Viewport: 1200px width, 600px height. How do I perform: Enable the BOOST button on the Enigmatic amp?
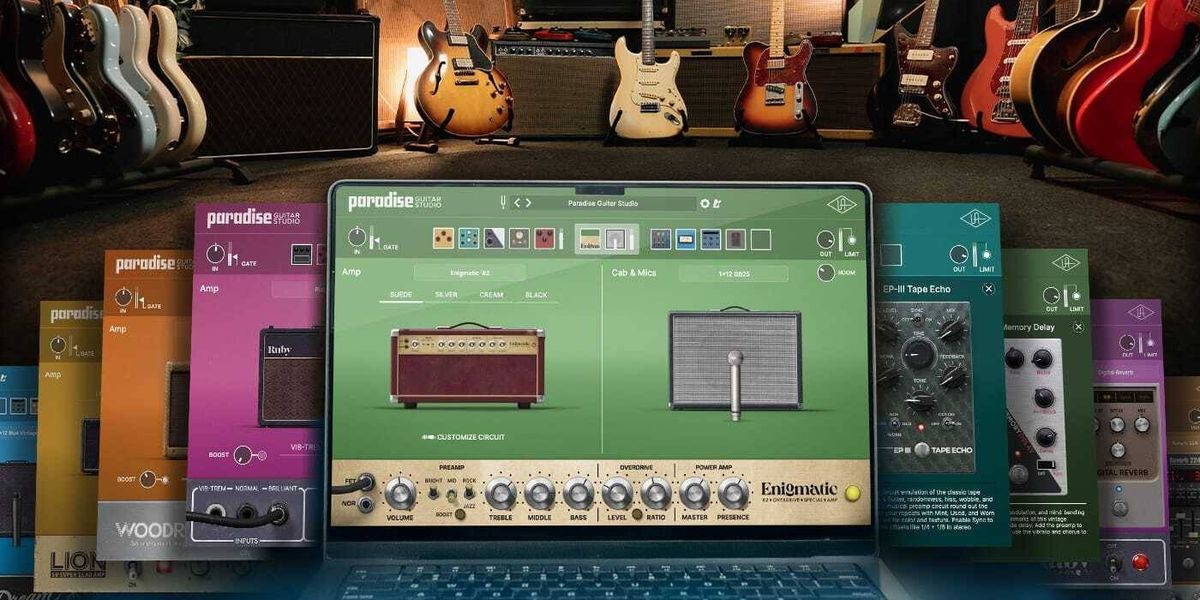(x=458, y=514)
